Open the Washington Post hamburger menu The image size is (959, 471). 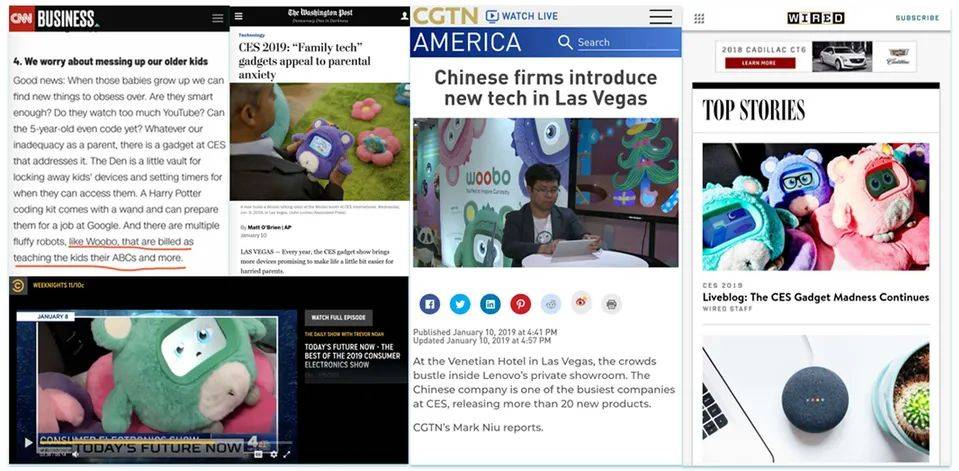pyautogui.click(x=239, y=16)
